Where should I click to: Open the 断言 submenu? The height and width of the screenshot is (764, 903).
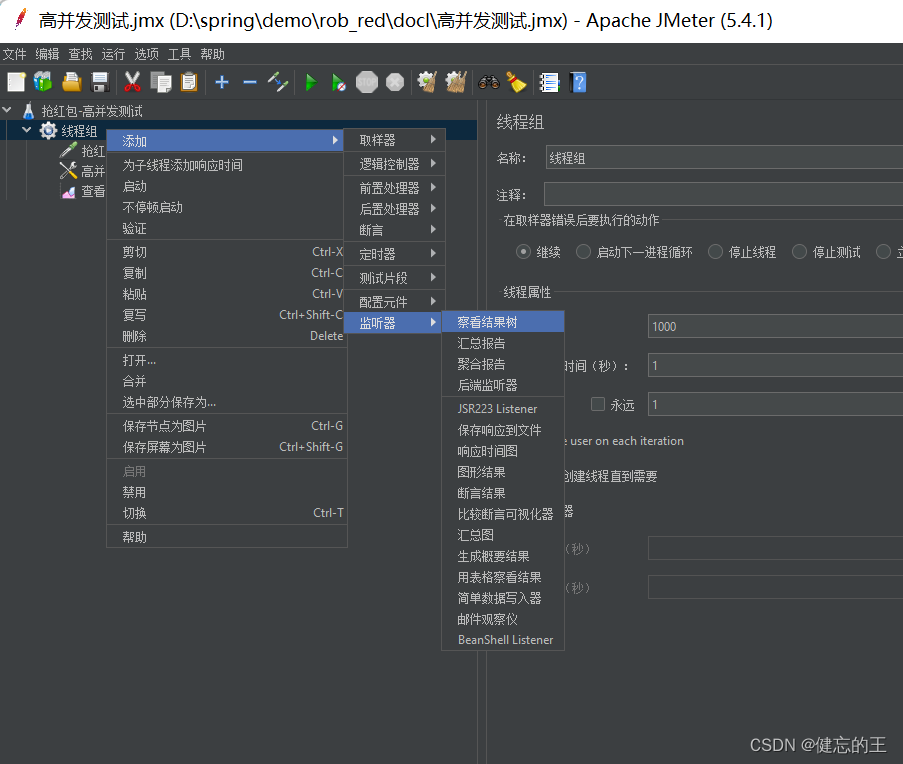point(394,230)
